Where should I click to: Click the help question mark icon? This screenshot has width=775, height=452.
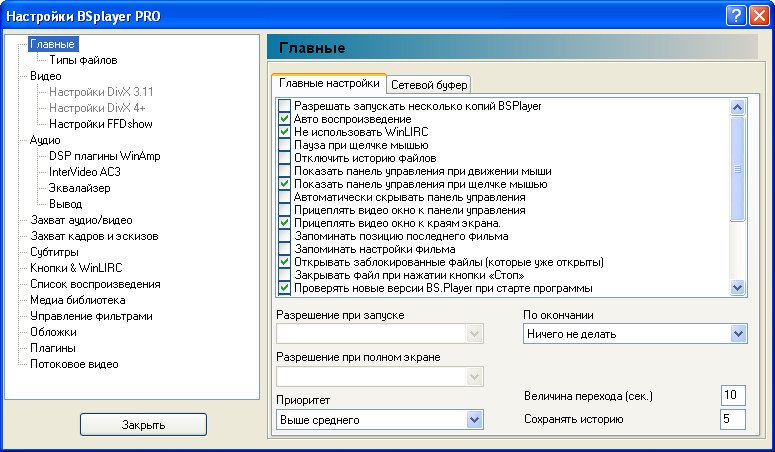point(735,14)
